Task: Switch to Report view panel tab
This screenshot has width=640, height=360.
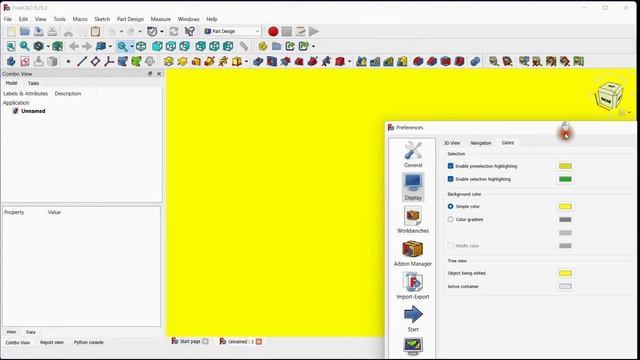Action: (x=52, y=342)
